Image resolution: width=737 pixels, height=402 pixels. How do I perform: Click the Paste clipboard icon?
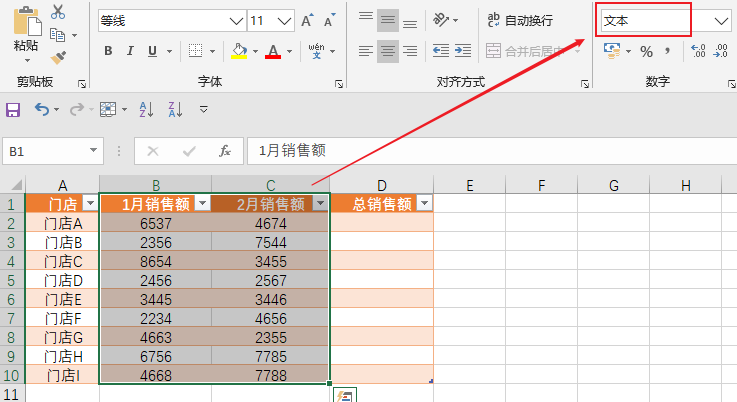26,22
